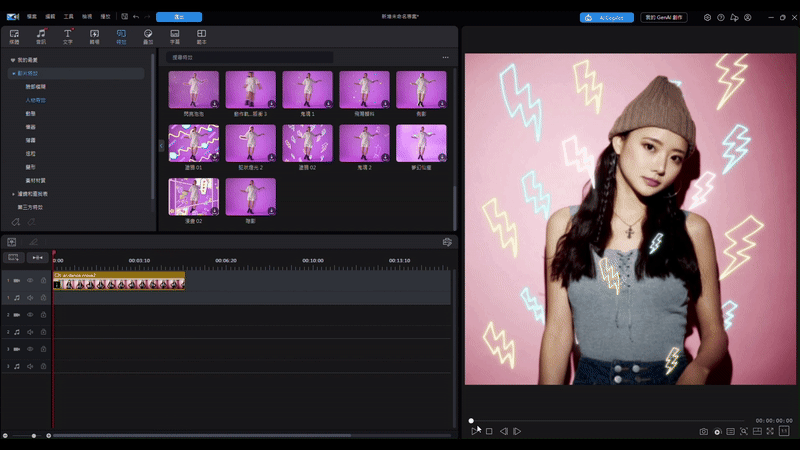
Task: Click the stop button in preview controls
Action: coord(489,431)
